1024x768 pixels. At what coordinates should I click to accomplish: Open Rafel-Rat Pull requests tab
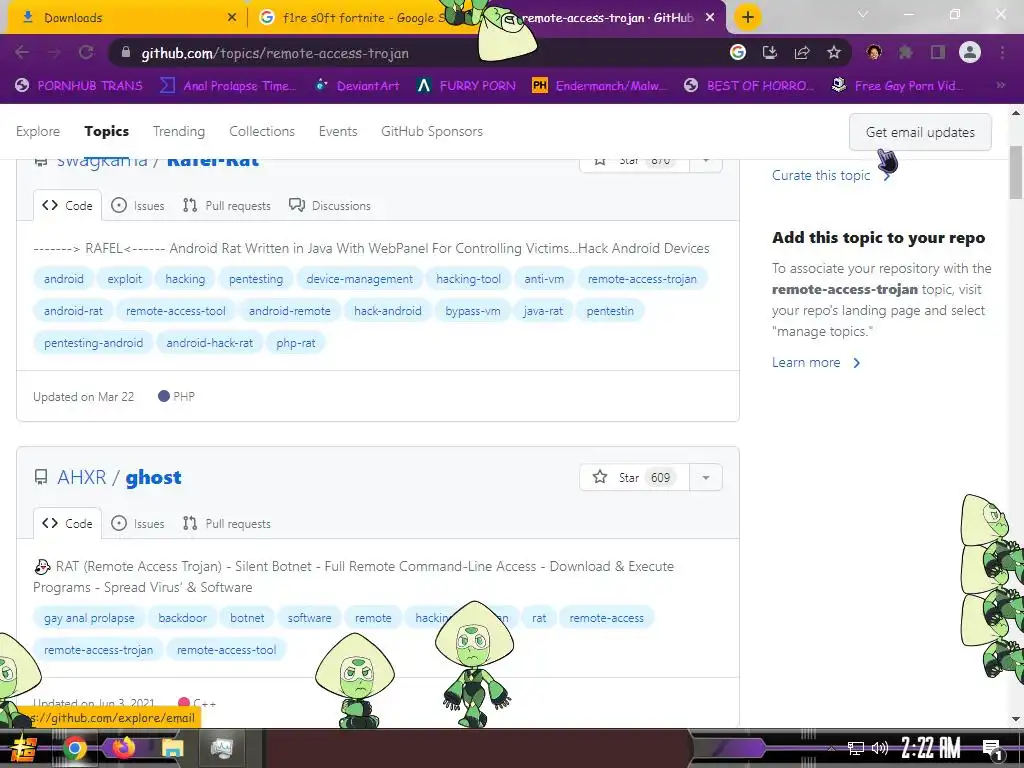[227, 206]
